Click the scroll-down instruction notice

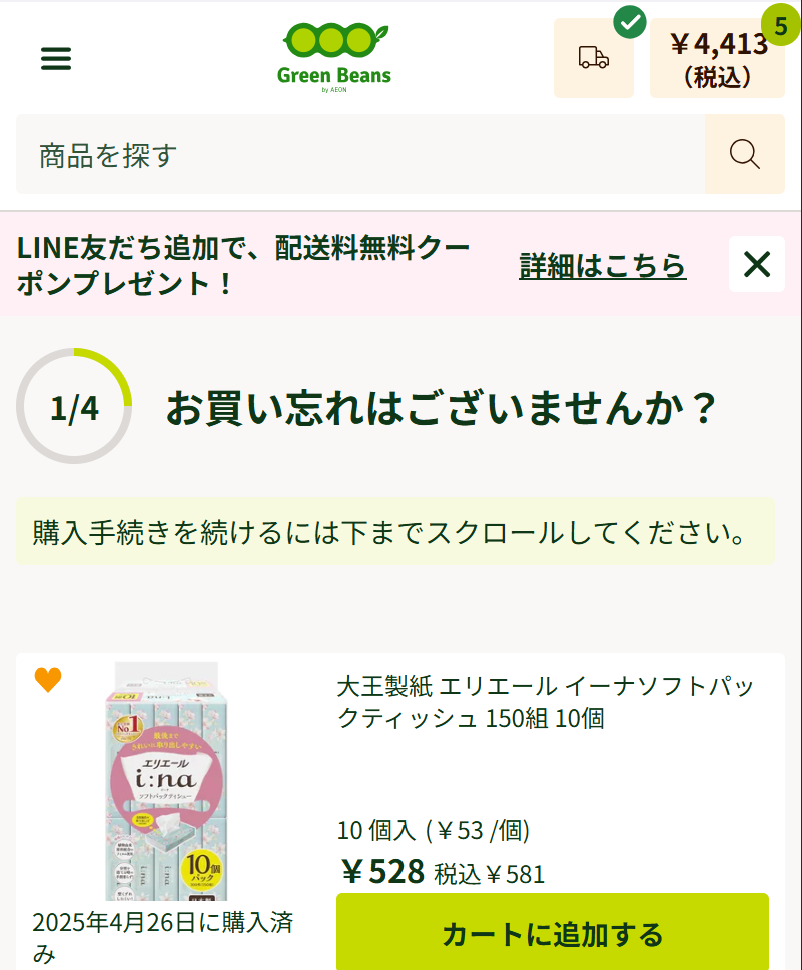pos(394,531)
